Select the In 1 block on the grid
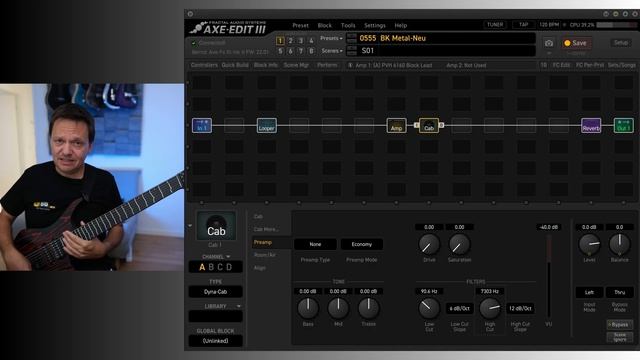Image resolution: width=640 pixels, height=360 pixels. point(202,125)
